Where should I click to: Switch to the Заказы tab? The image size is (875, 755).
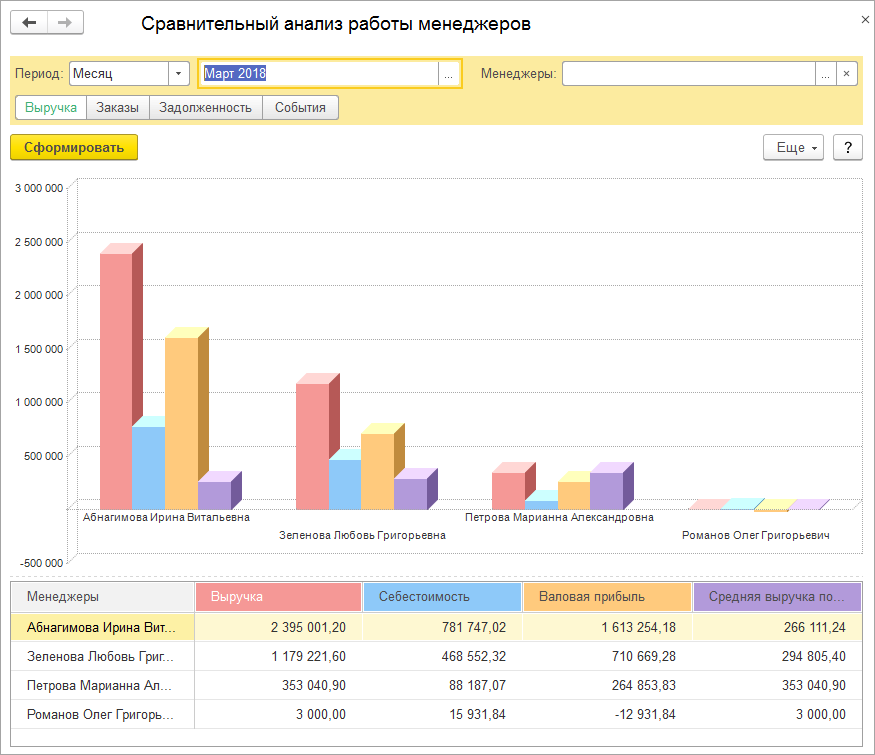coord(118,107)
